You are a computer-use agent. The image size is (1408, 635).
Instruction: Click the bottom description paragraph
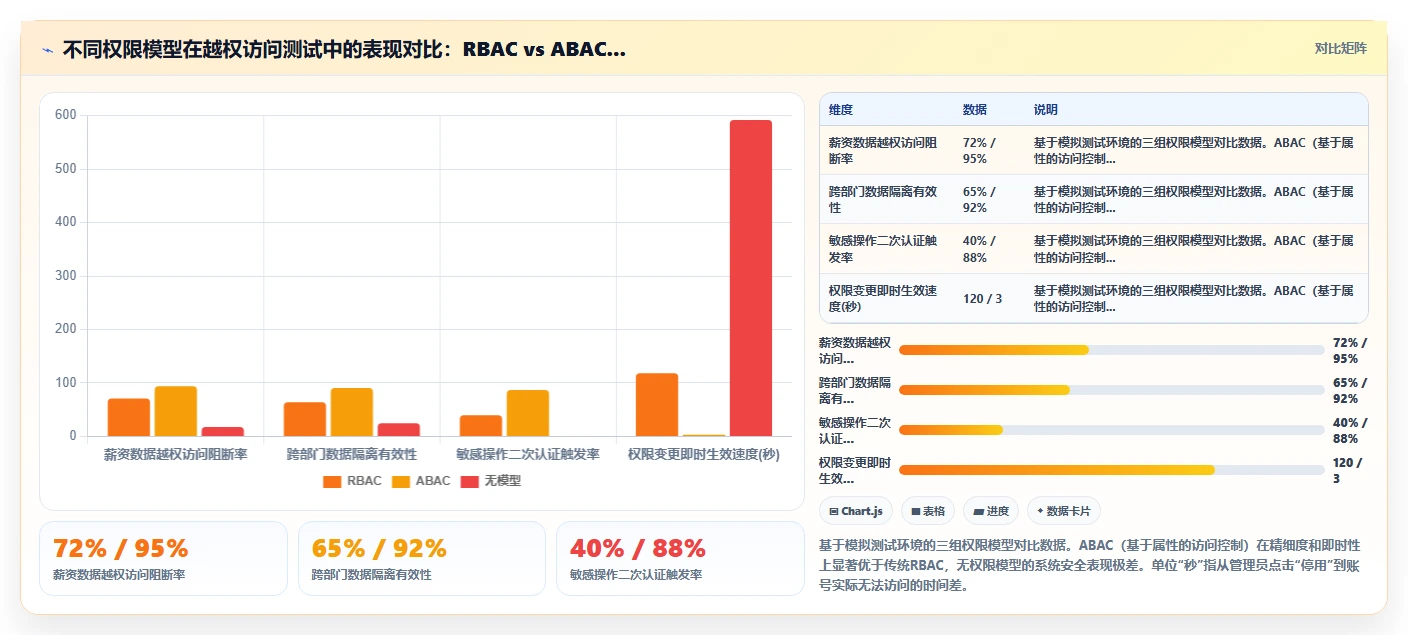(x=1093, y=565)
